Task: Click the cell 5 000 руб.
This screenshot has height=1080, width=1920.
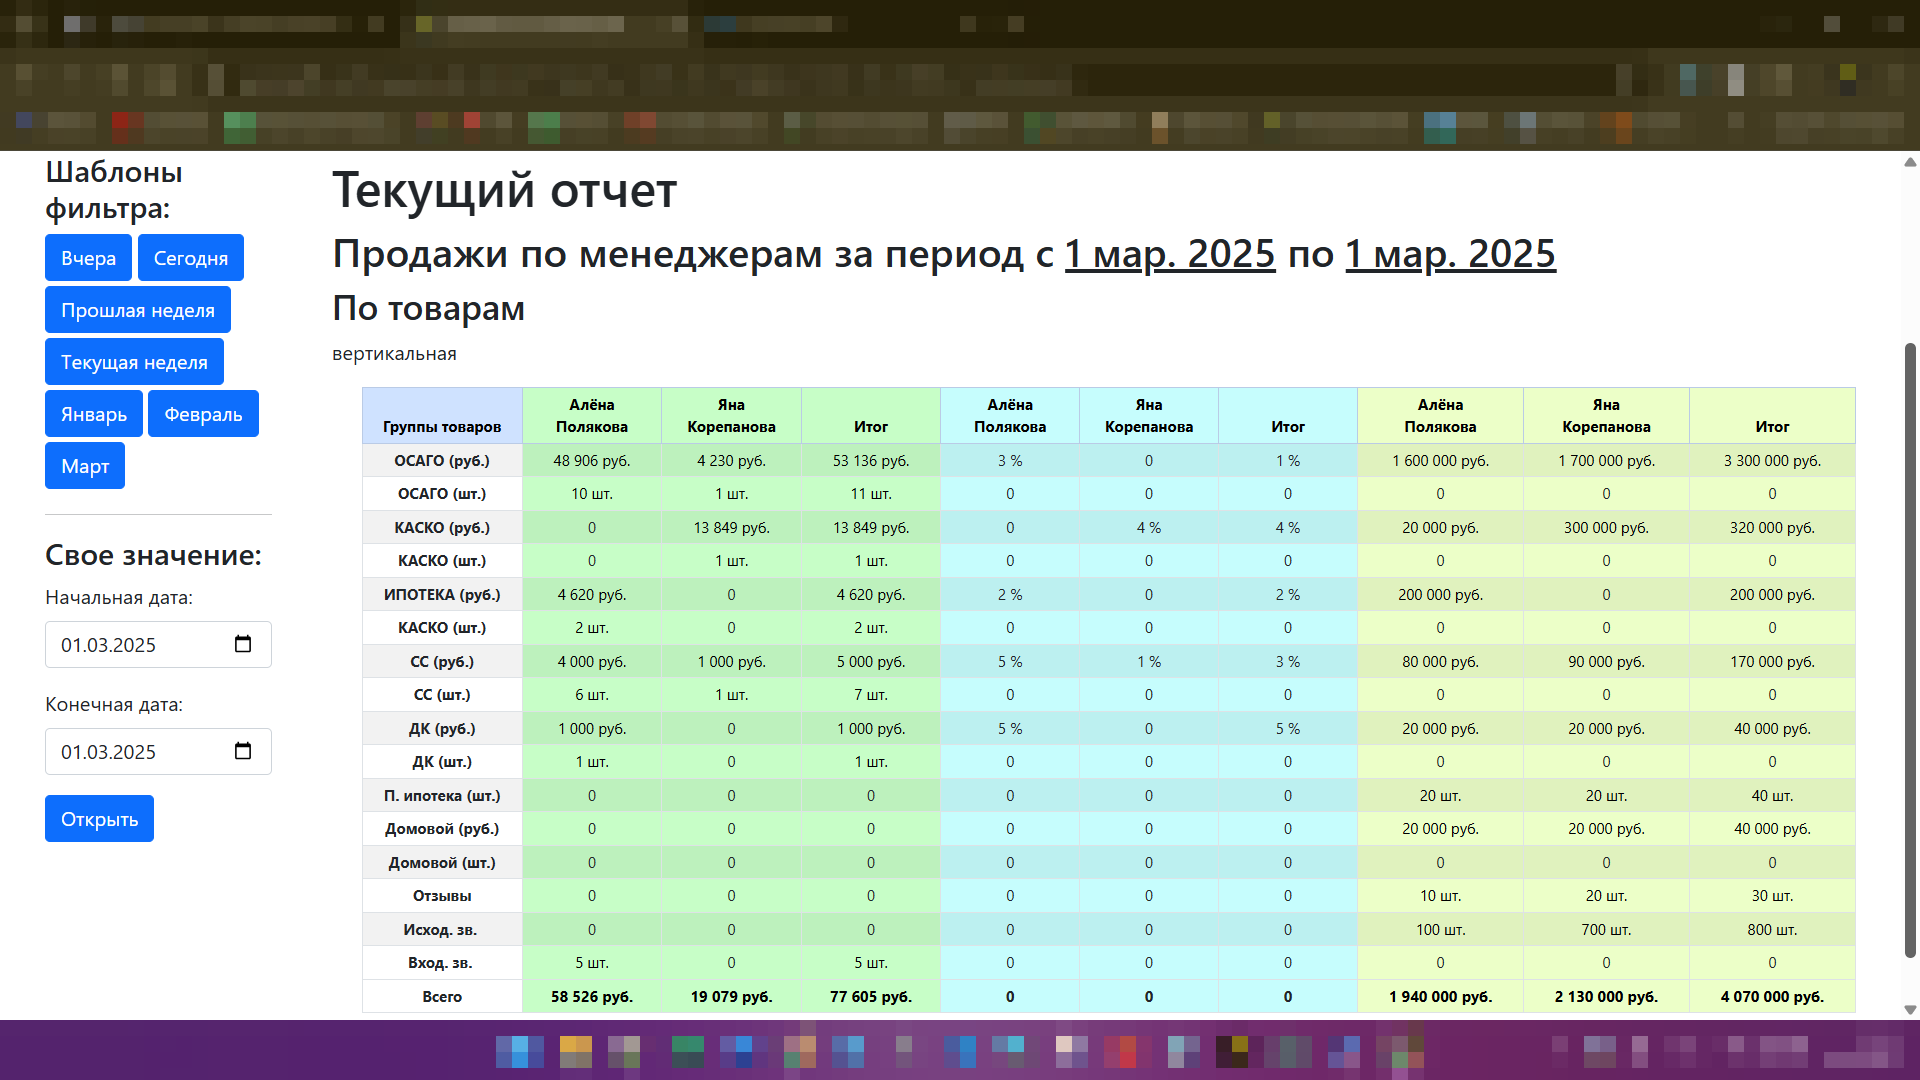Action: pos(871,662)
